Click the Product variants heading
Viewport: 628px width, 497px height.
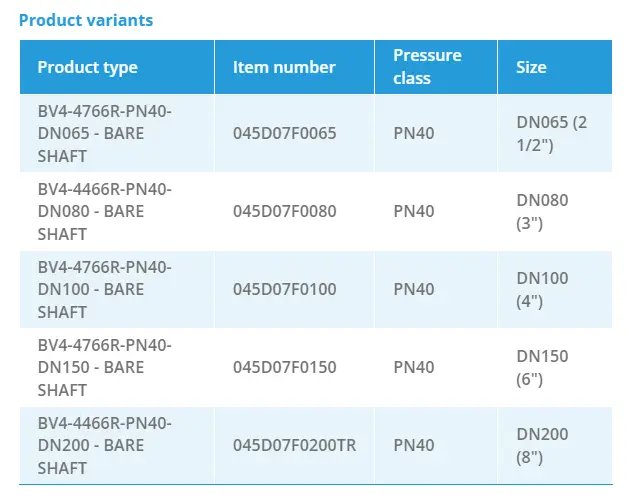click(x=86, y=20)
